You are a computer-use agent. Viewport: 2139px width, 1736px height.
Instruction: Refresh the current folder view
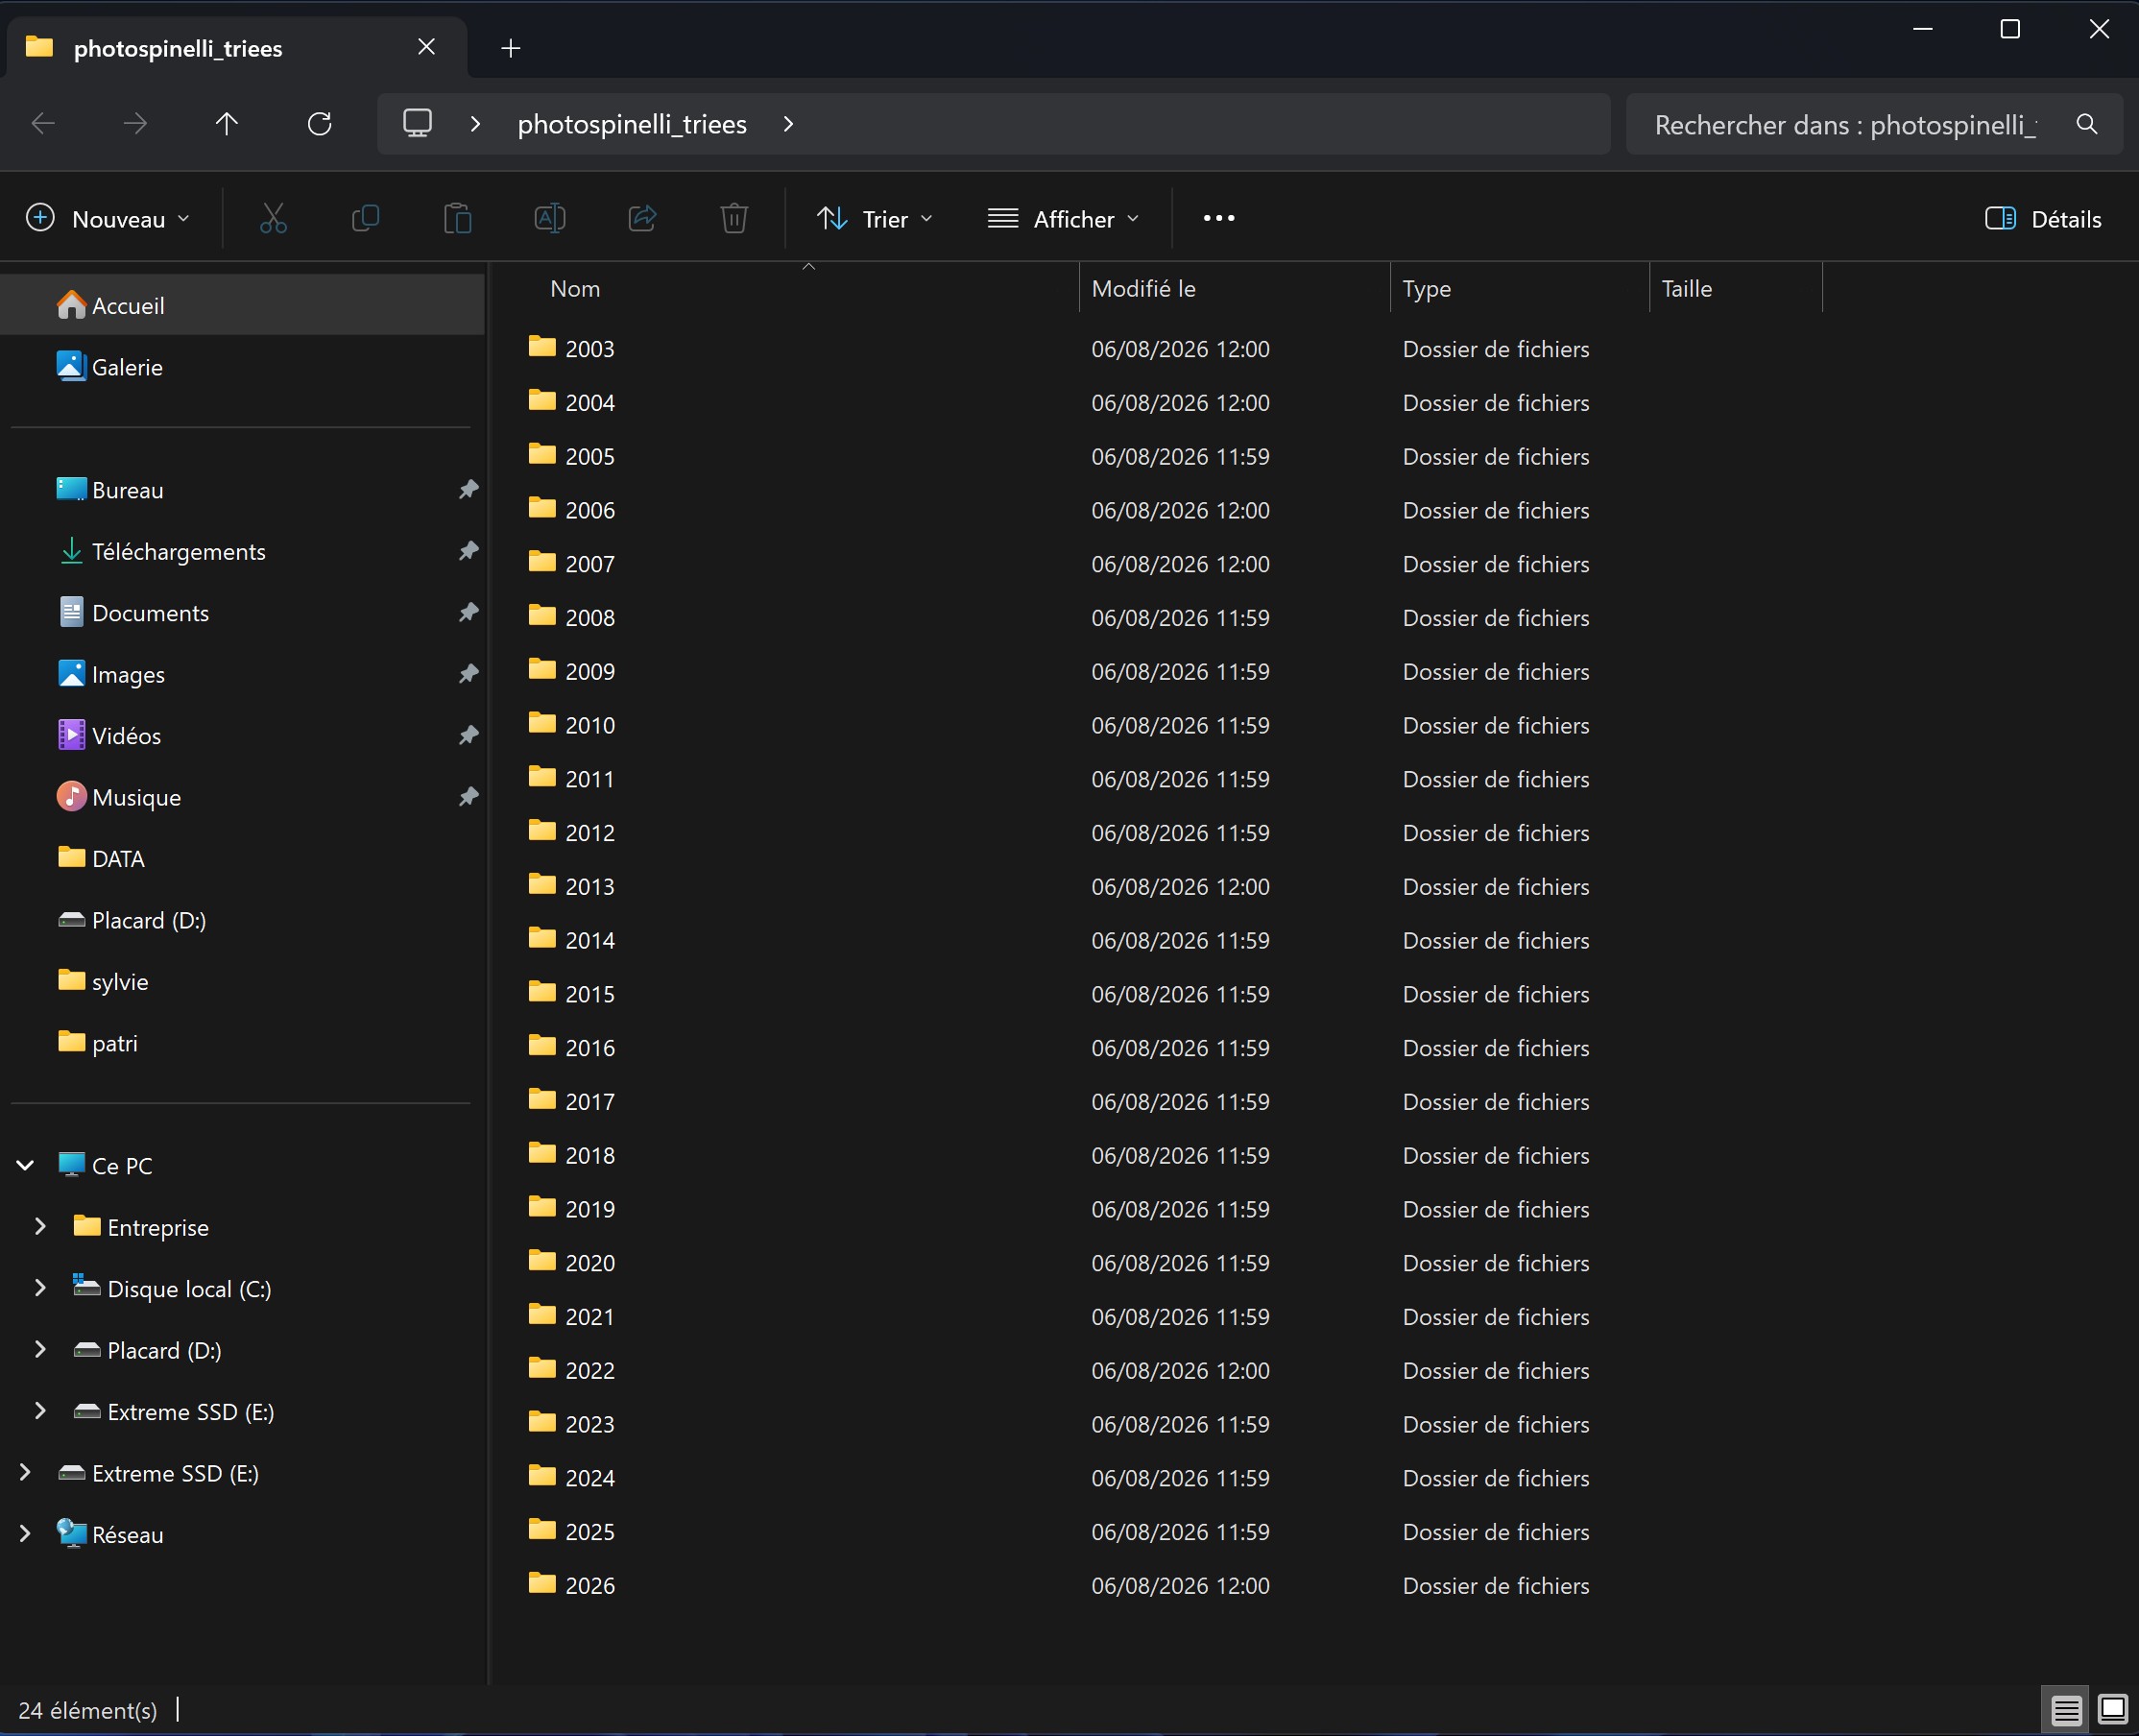coord(320,124)
